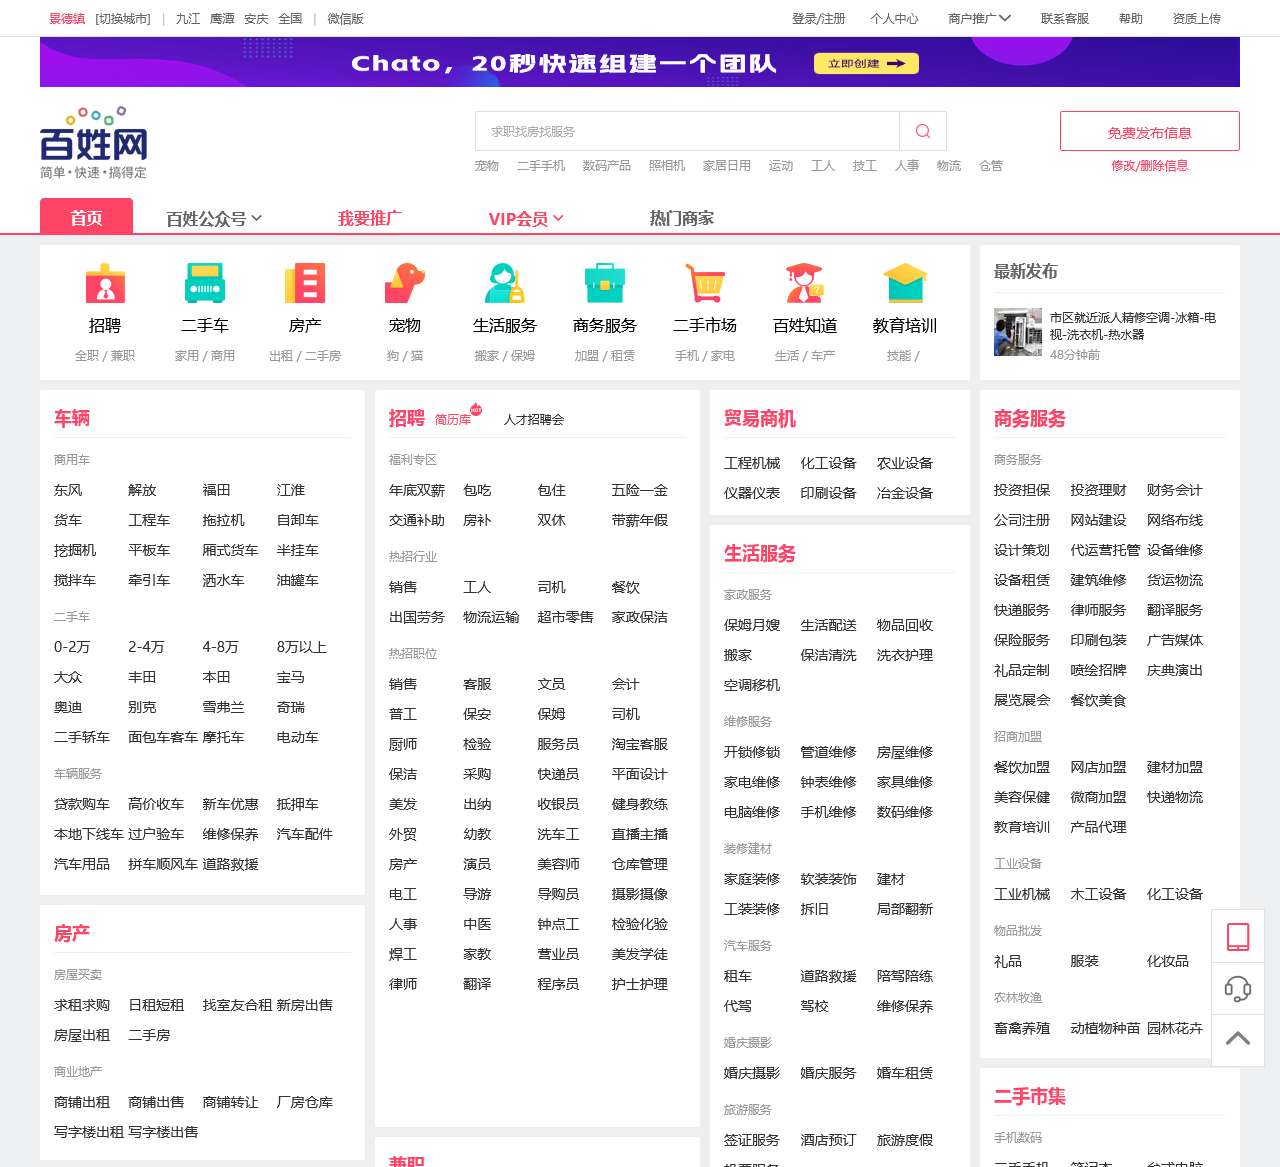Viewport: 1280px width, 1167px height.
Task: Click the 生活服务 person icon
Action: [506, 285]
